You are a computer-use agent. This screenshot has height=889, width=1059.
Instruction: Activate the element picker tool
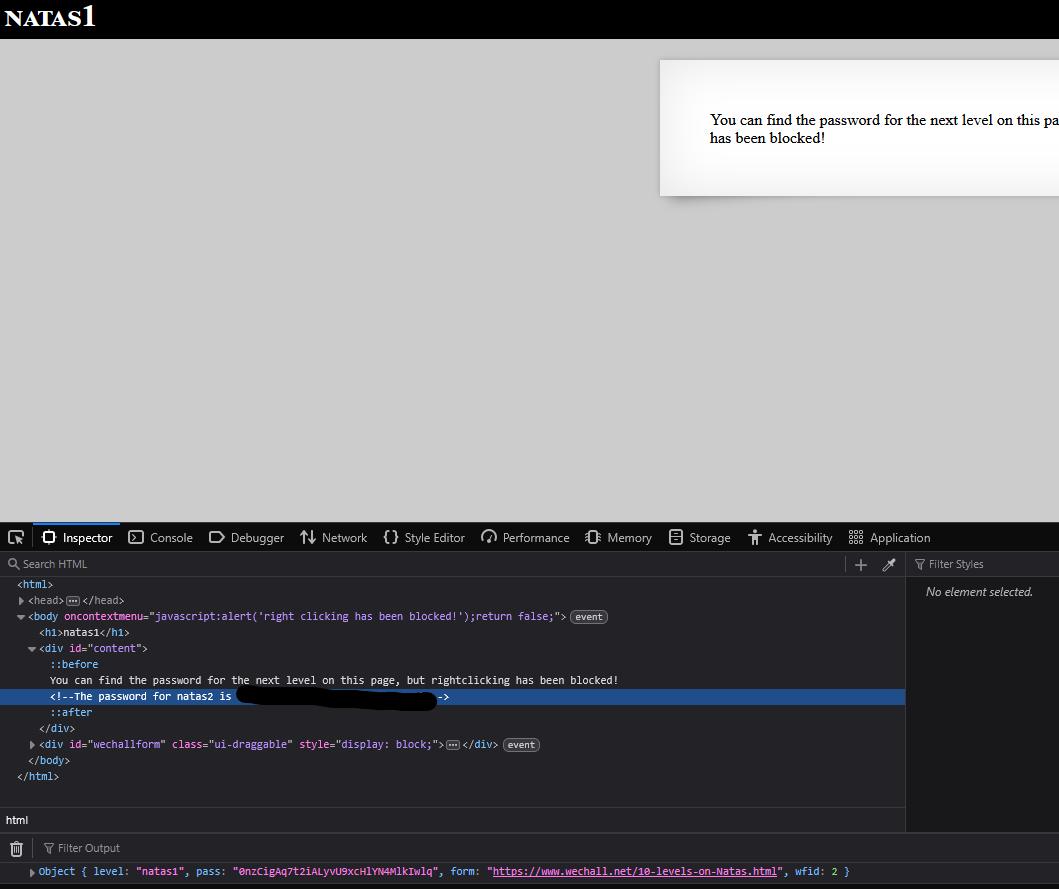click(16, 538)
